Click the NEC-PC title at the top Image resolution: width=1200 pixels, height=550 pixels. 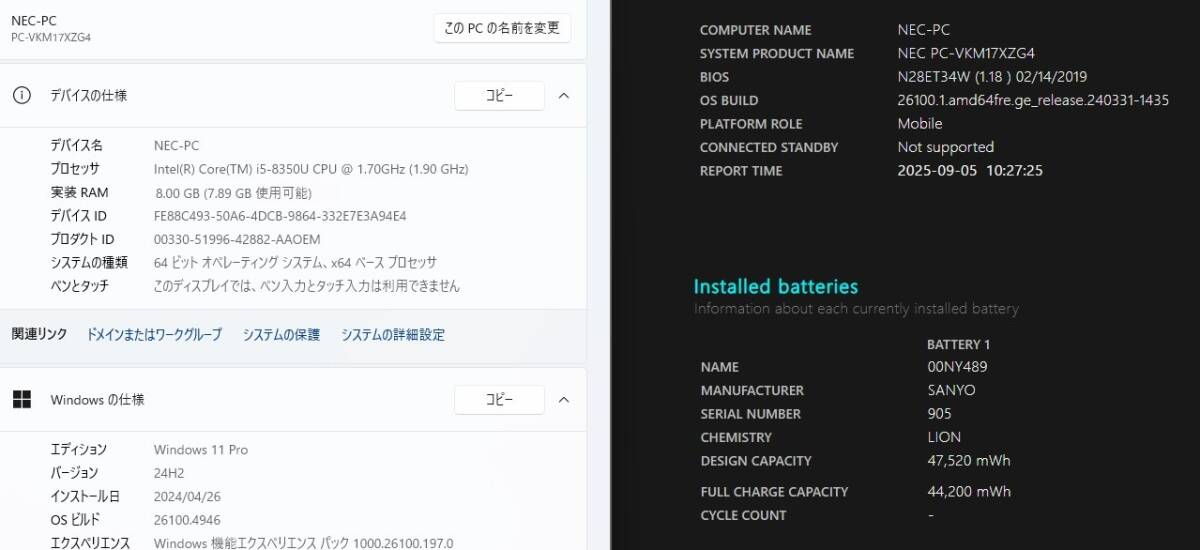[x=33, y=21]
